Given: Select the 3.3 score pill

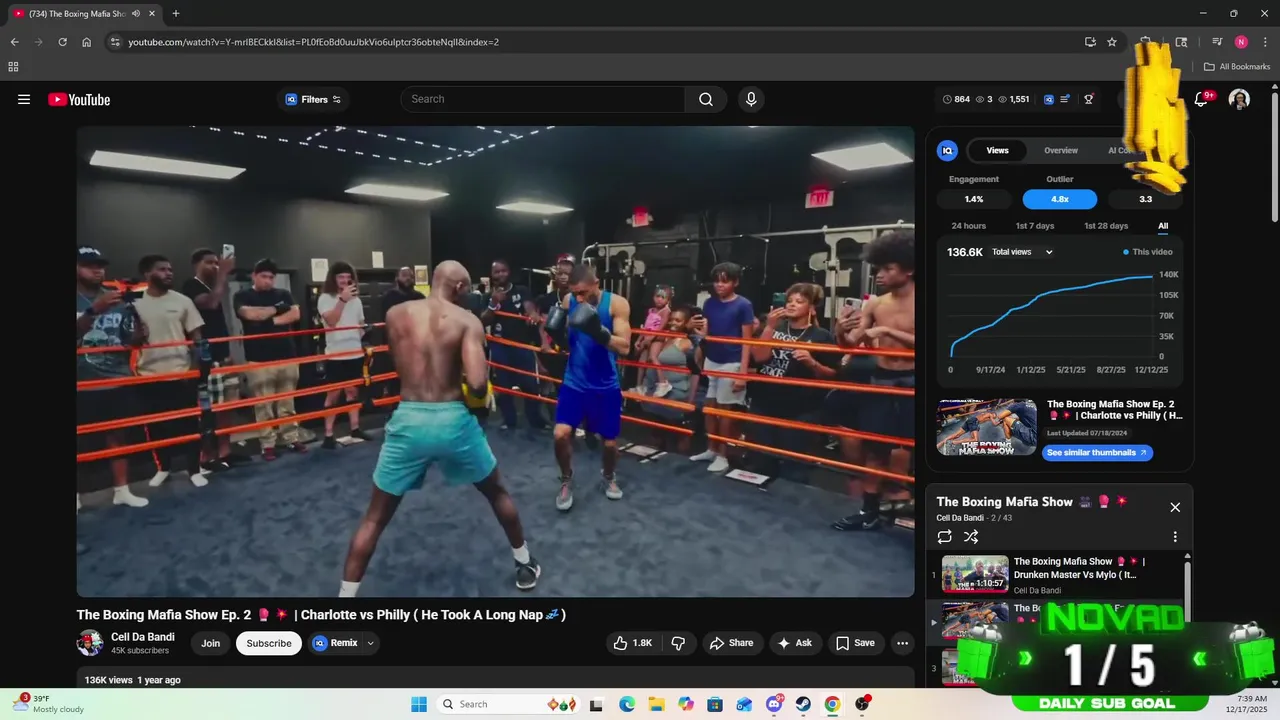Looking at the screenshot, I should tap(1146, 199).
